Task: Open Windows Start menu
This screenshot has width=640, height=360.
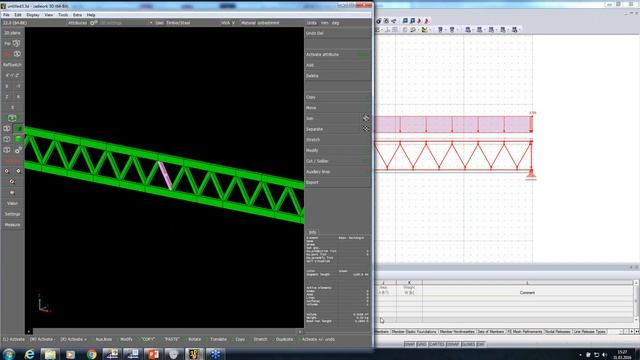Action: [x=9, y=354]
